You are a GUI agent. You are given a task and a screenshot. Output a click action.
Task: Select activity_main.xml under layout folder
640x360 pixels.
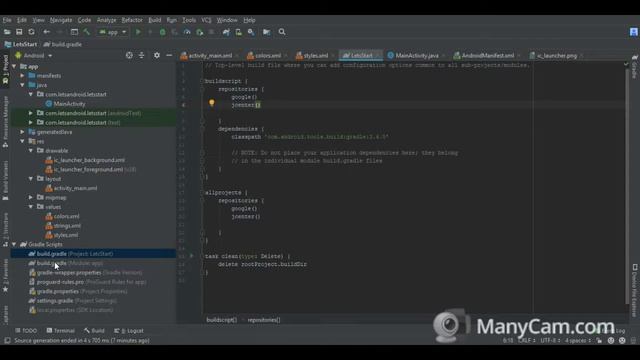pos(76,188)
